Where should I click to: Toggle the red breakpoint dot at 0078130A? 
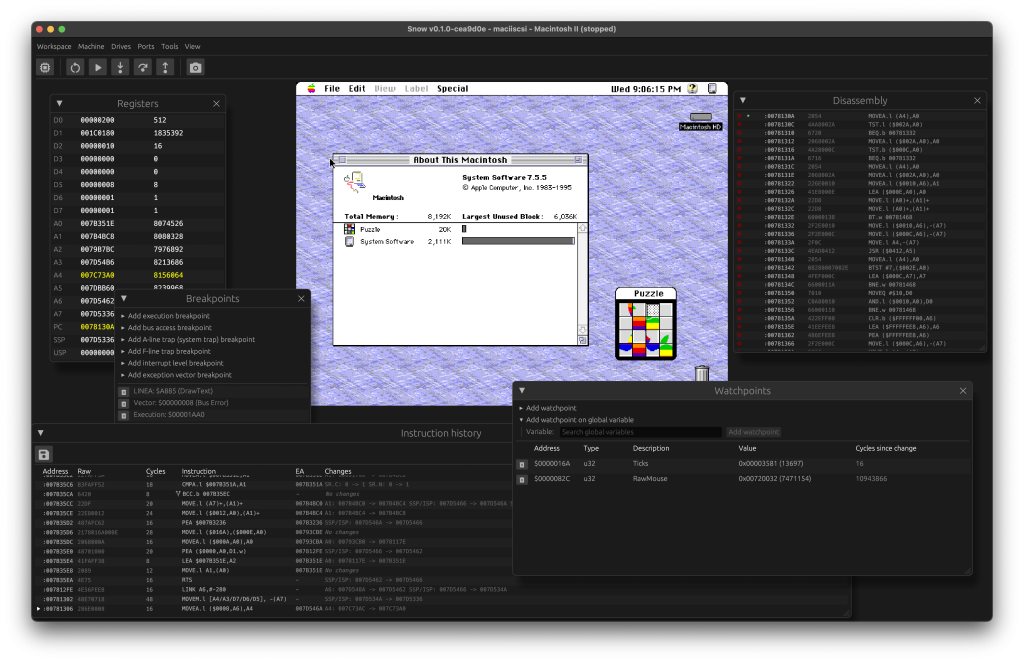click(741, 115)
